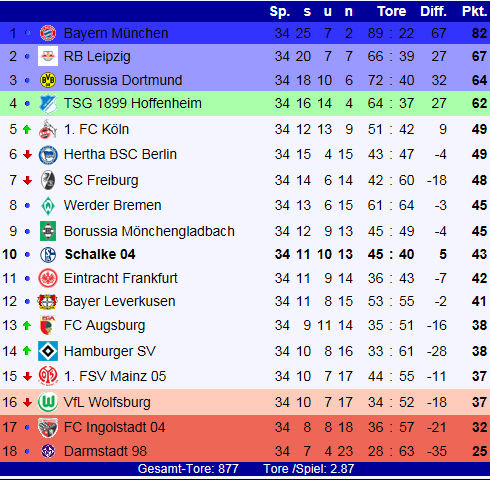Click the 1. FSV Mainz 05 logo
Viewport: 490px width, 480px height.
pyautogui.click(x=48, y=376)
